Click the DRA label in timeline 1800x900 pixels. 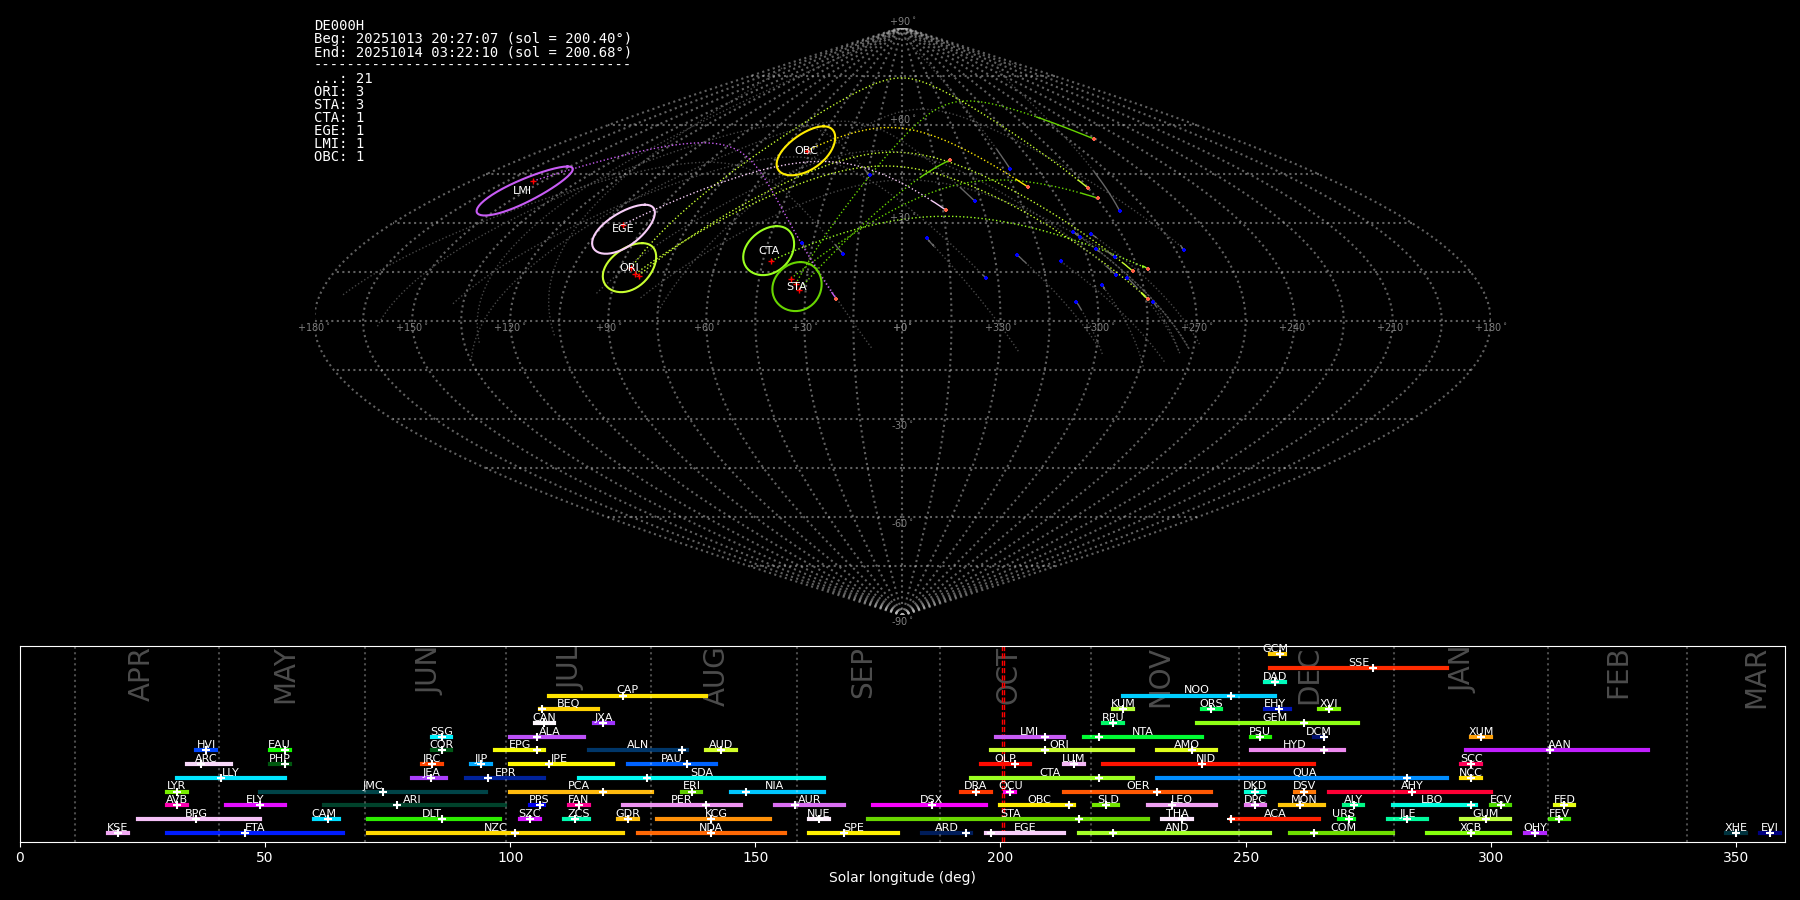tap(975, 786)
